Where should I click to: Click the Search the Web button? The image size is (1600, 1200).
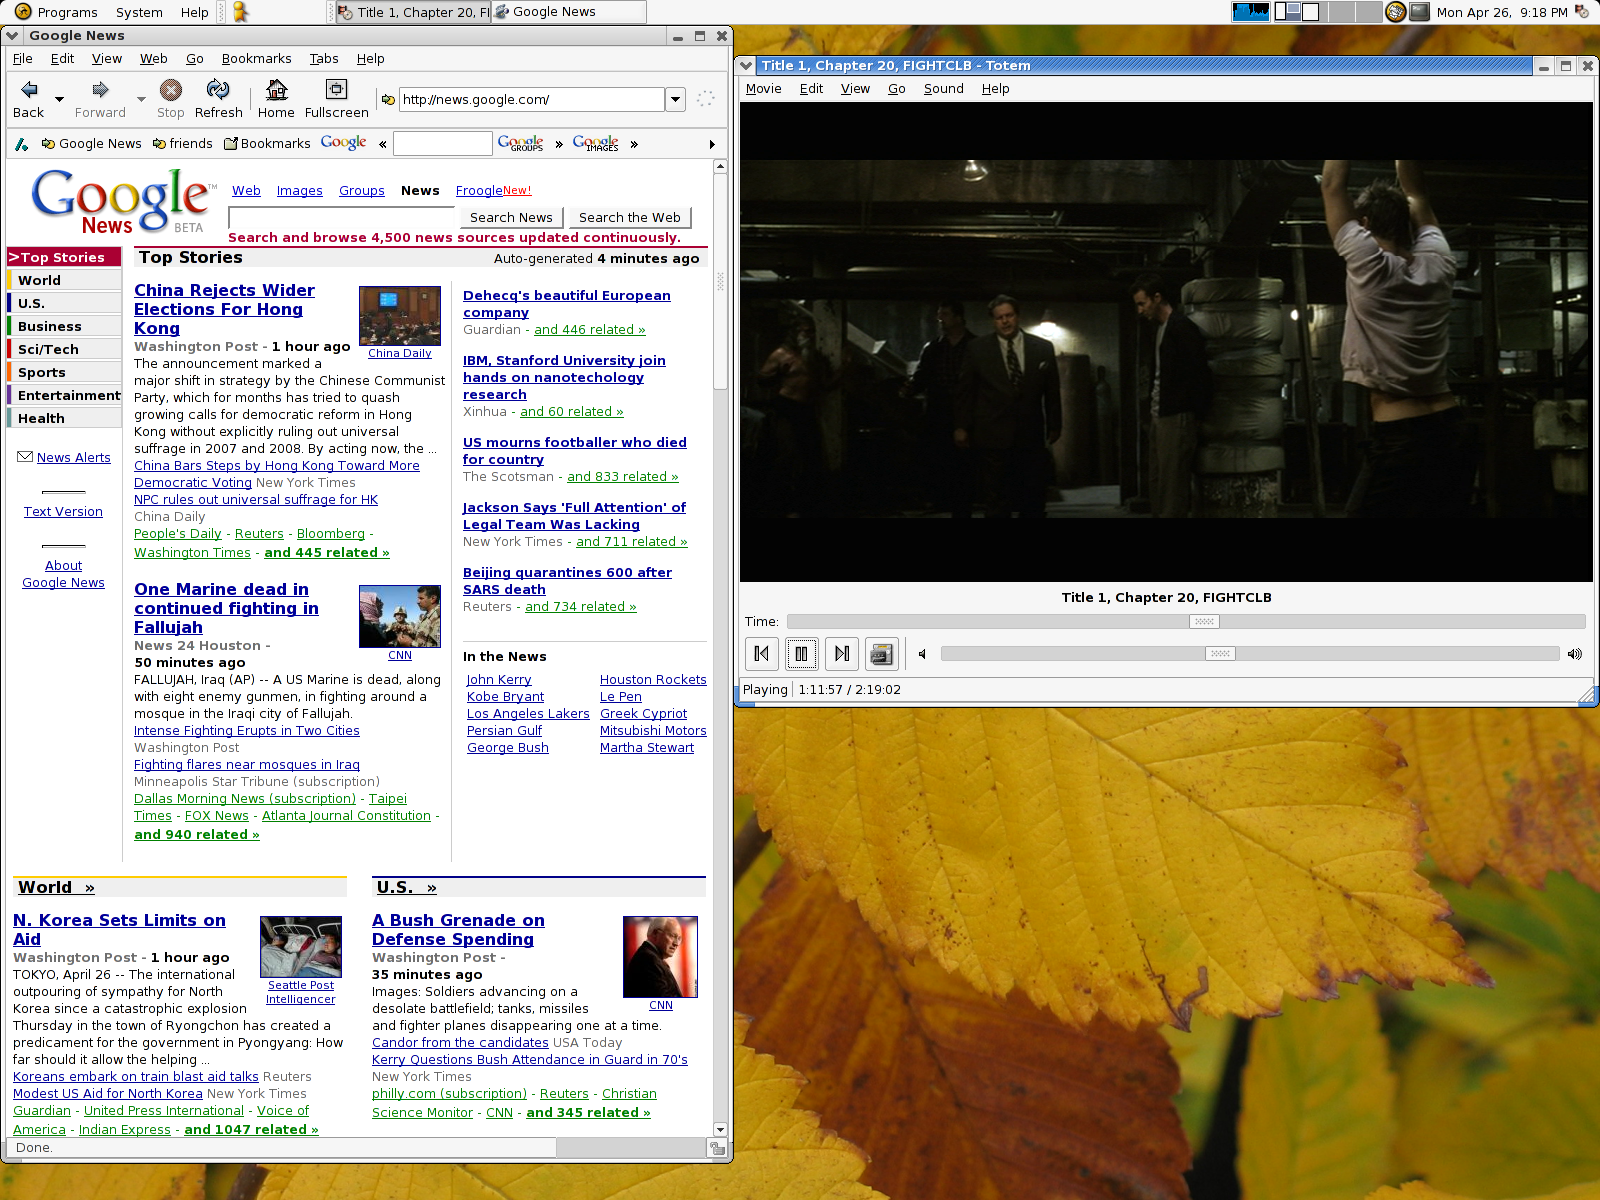pyautogui.click(x=630, y=217)
